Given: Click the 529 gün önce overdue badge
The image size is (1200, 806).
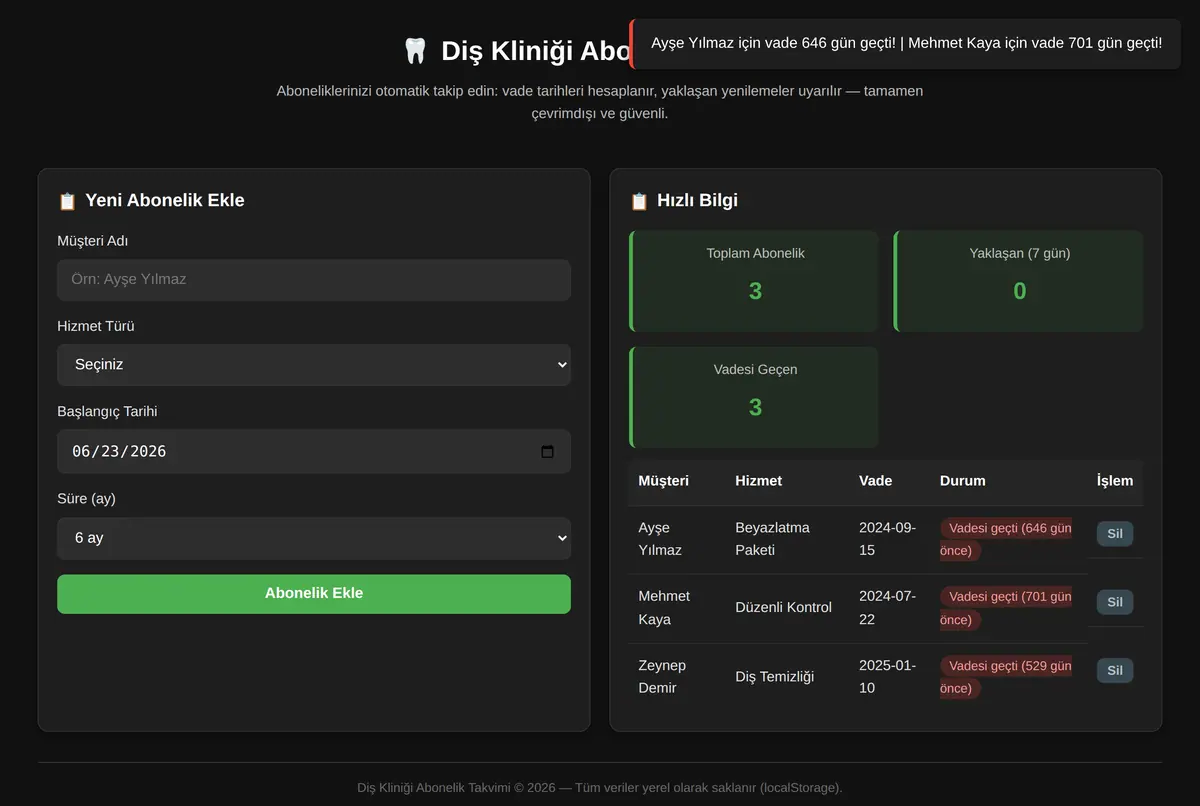Looking at the screenshot, I should click(x=1006, y=677).
